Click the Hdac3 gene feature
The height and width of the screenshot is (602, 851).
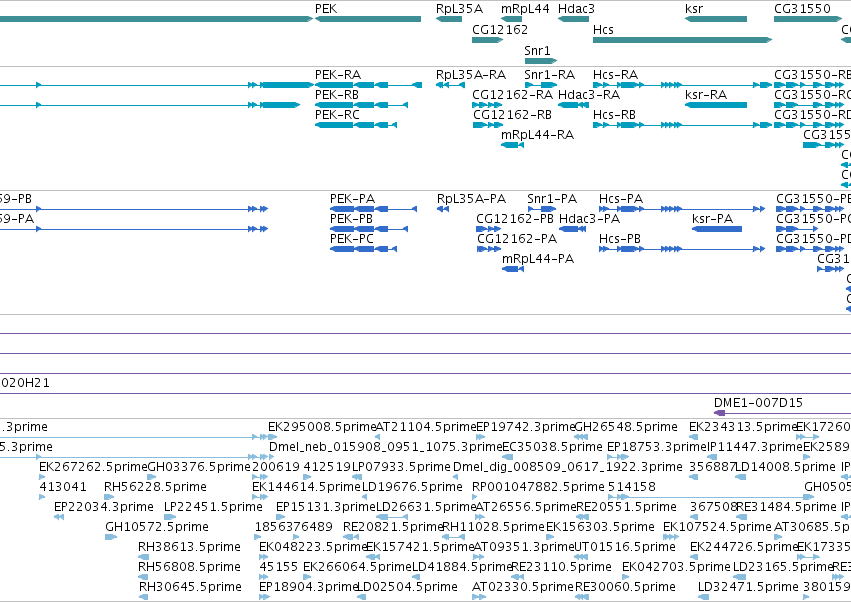pos(574,19)
